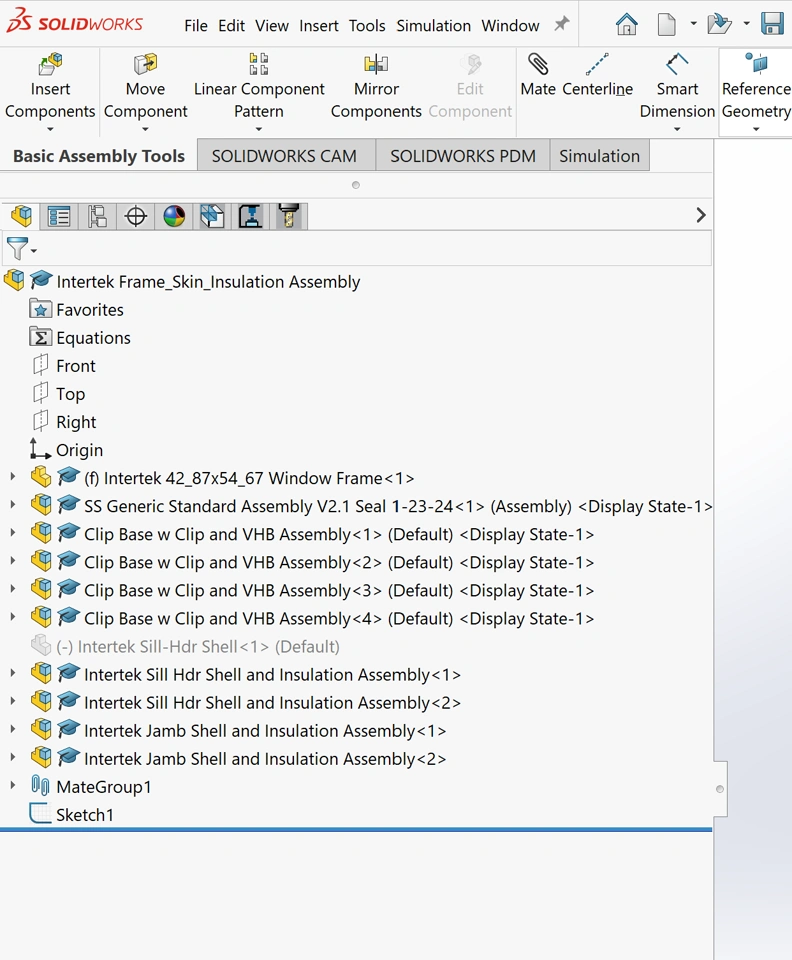792x960 pixels.
Task: Create a new document via New icon
Action: click(667, 24)
